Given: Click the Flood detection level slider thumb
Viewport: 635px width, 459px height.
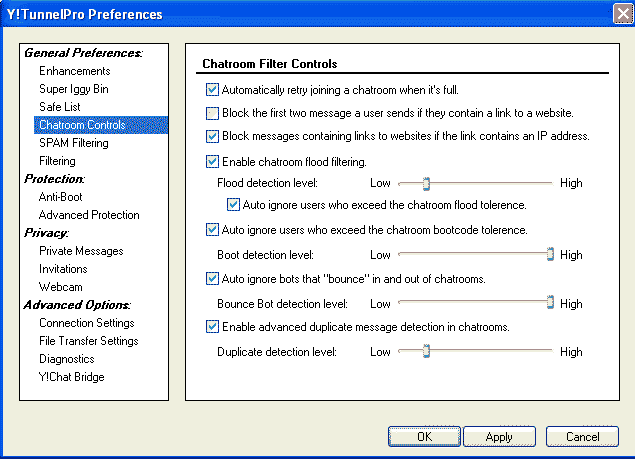Looking at the screenshot, I should (x=426, y=184).
